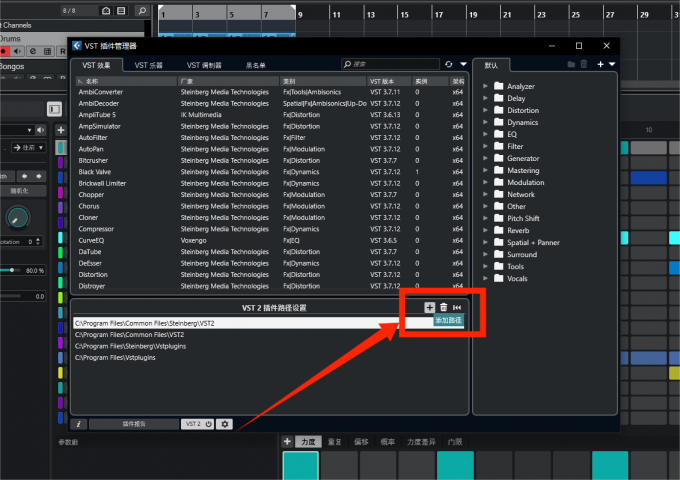Screen dimensions: 680x480
Task: Click the new folder icon in collection header
Action: click(571, 64)
